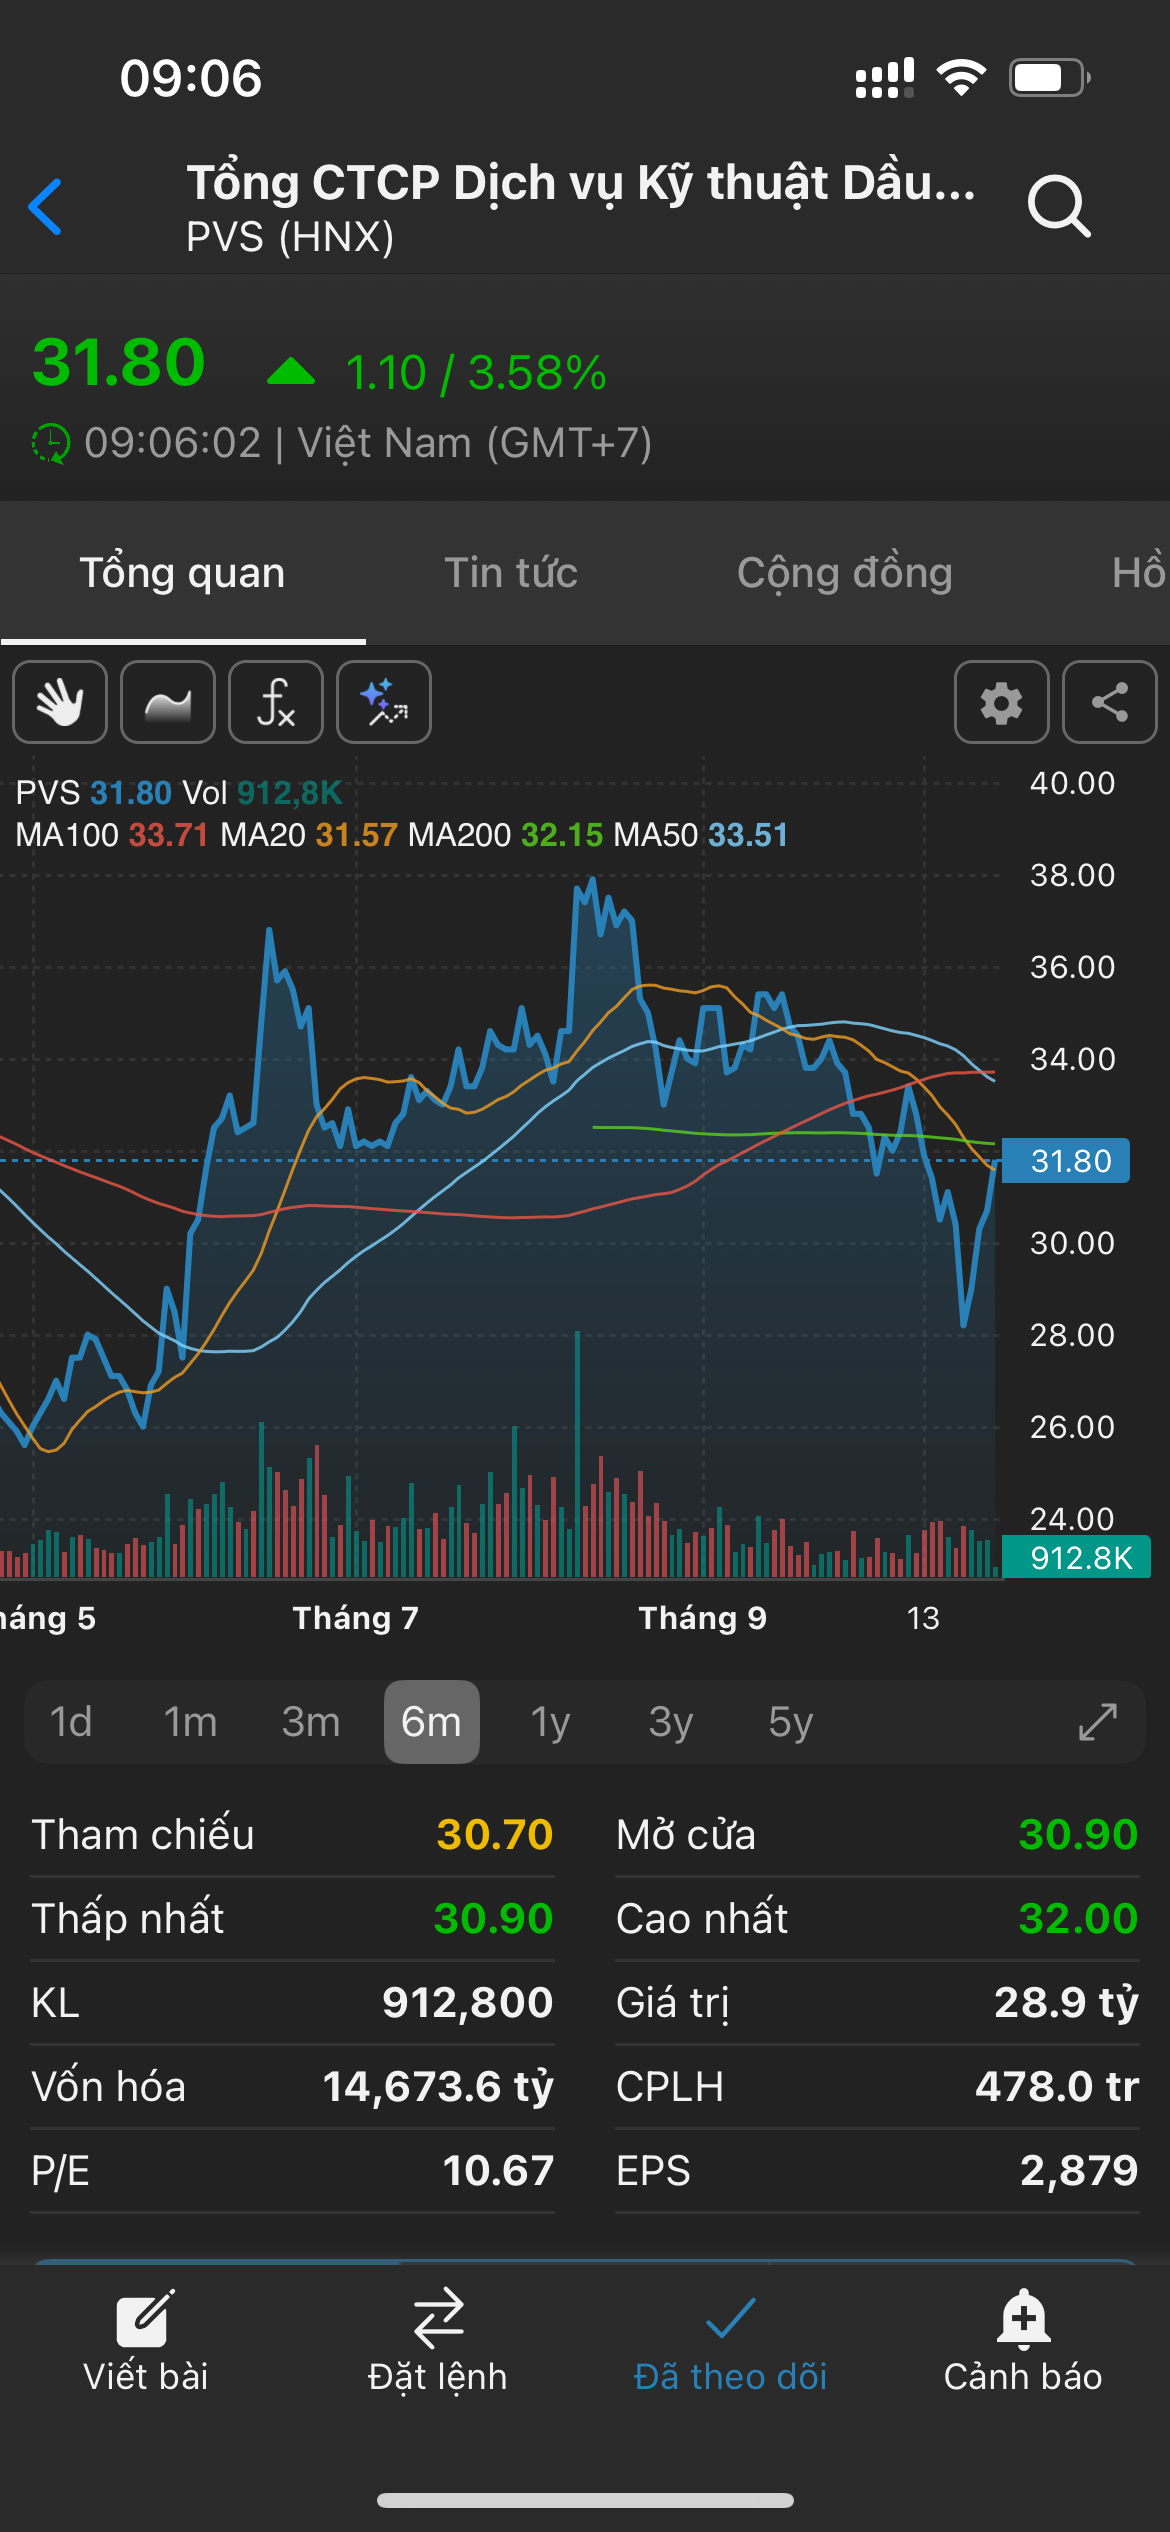Create a price alert with 'Cảnh báo'
The height and width of the screenshot is (2532, 1170).
tap(1023, 2342)
